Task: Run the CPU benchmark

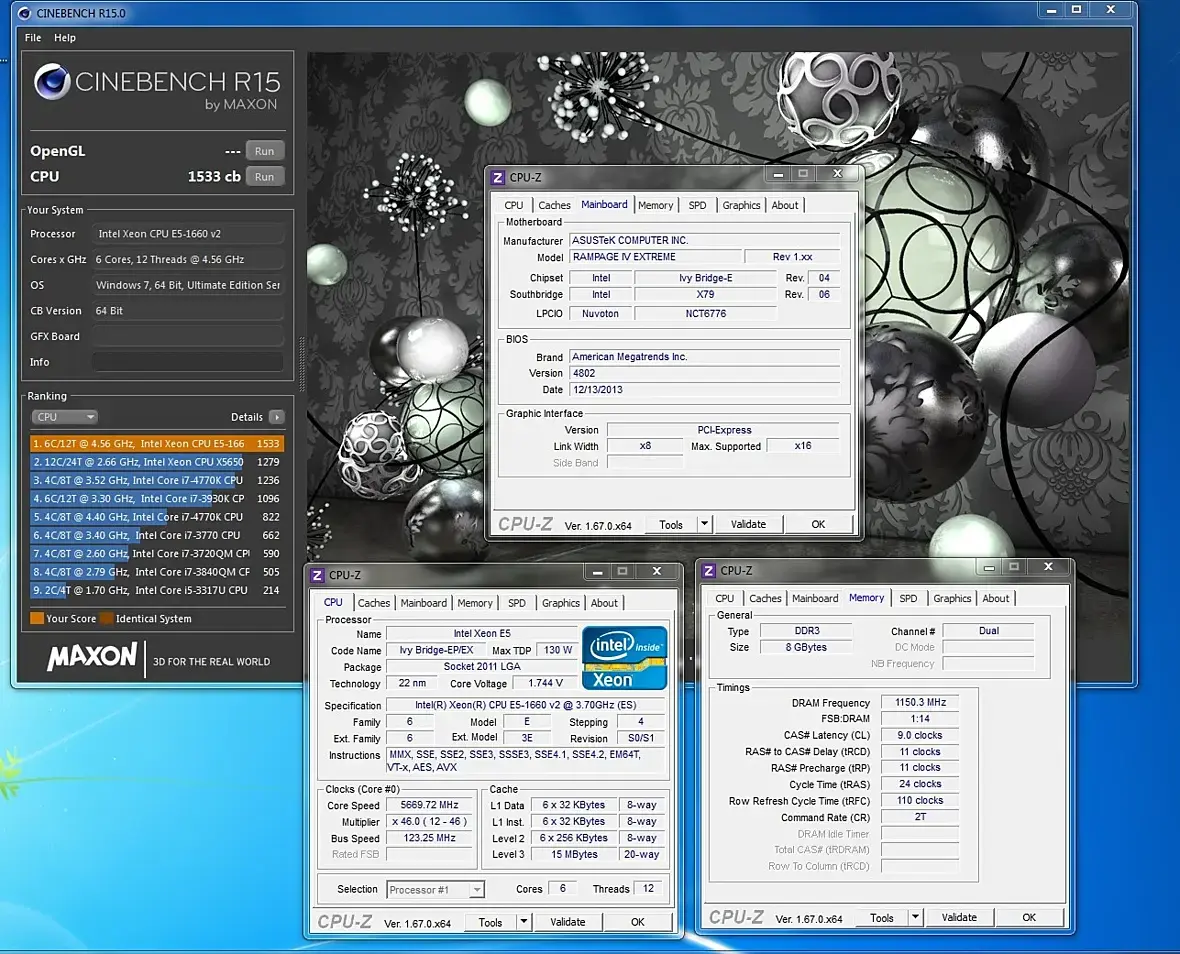Action: tap(264, 177)
